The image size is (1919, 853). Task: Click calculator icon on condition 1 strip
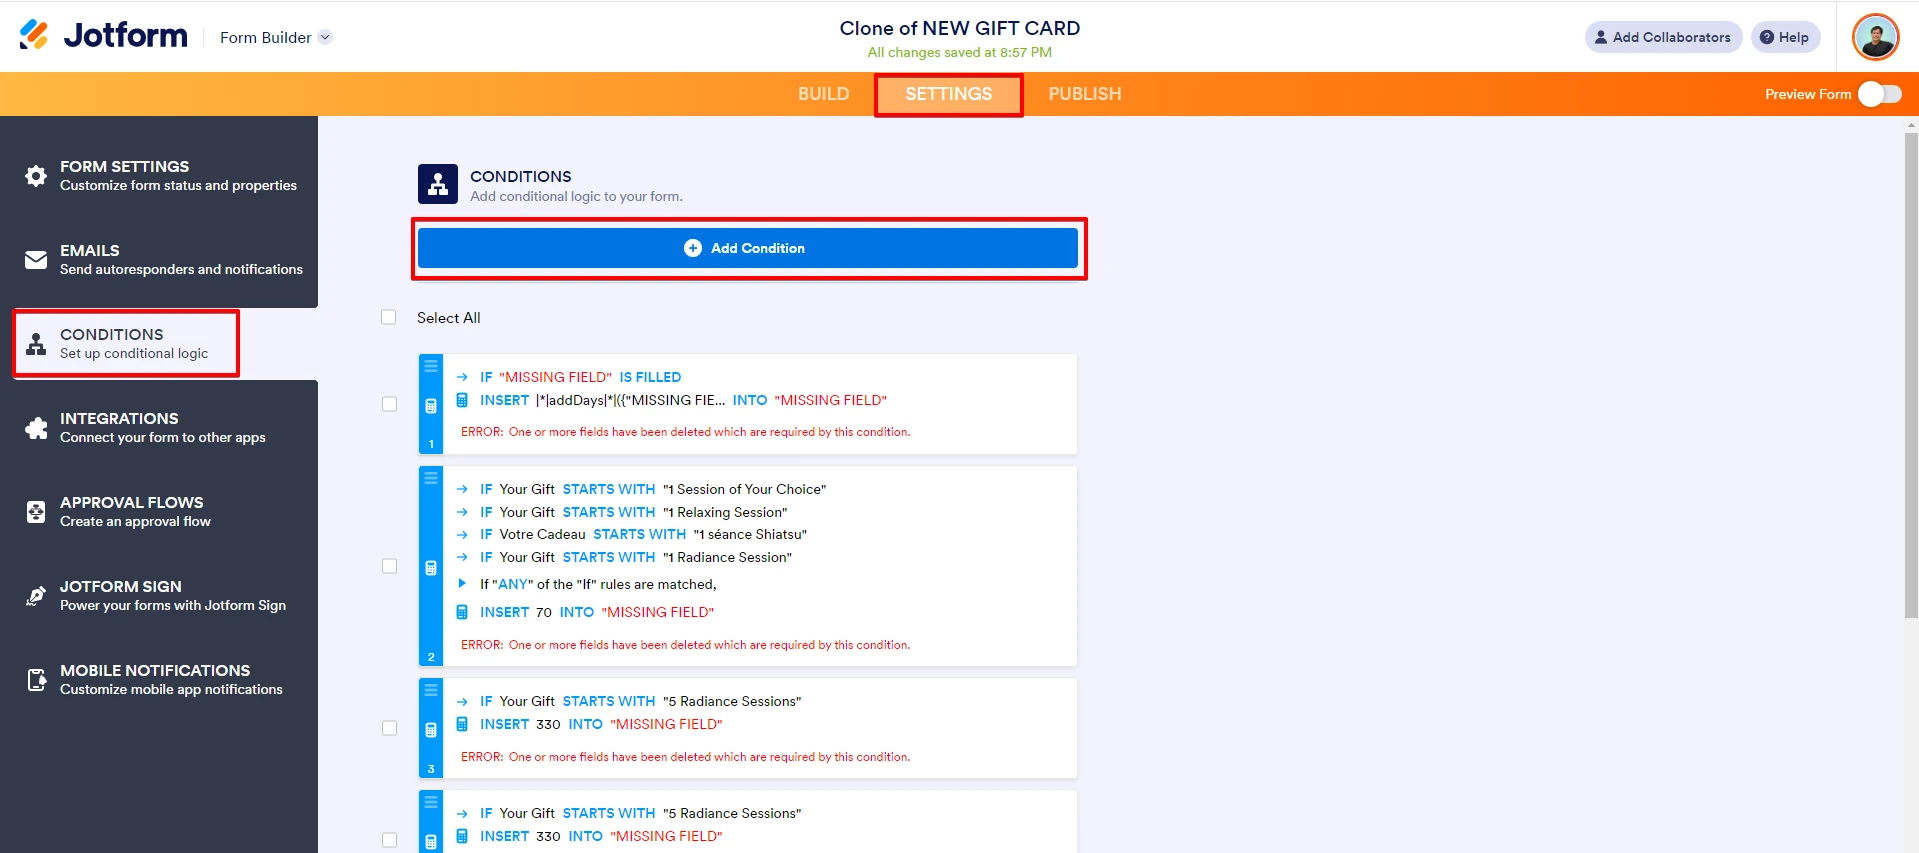[431, 406]
